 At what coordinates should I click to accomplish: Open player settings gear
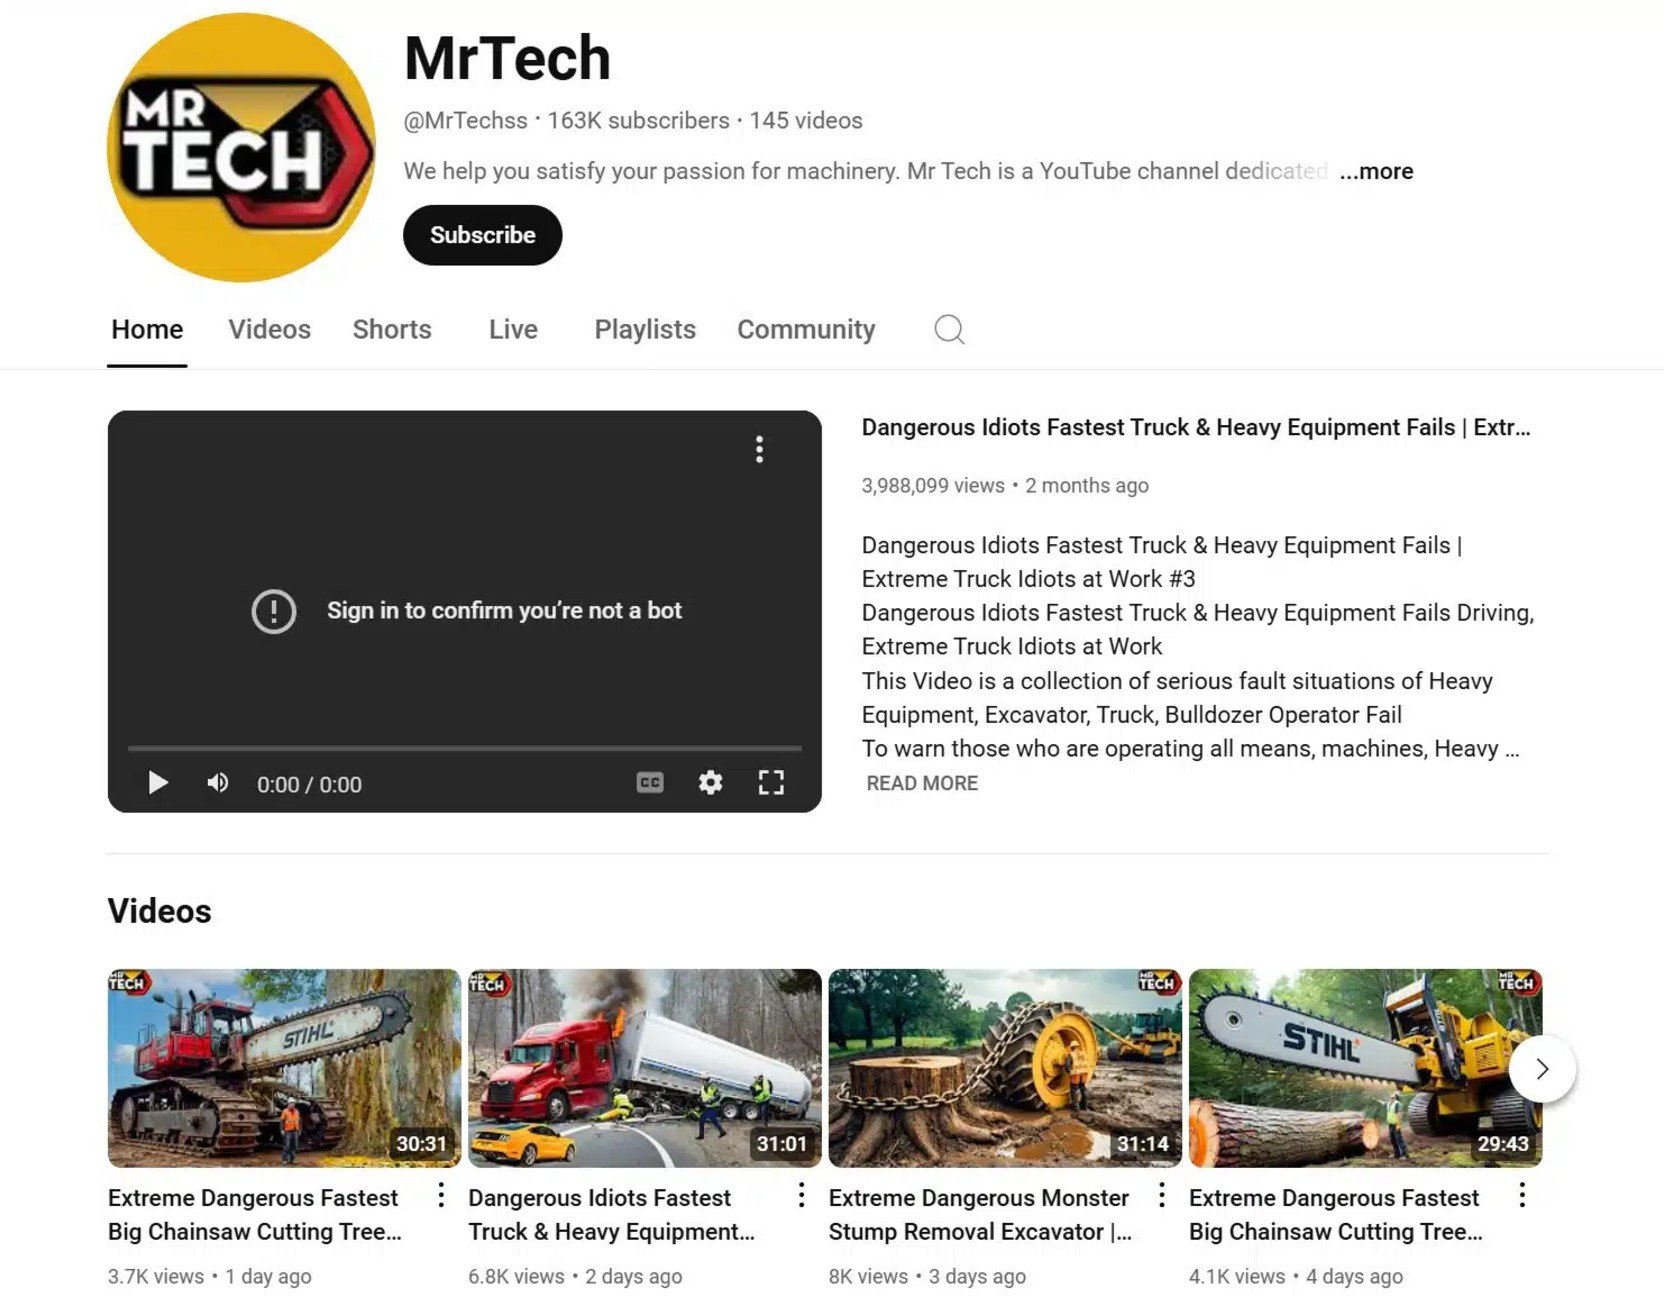[x=710, y=783]
